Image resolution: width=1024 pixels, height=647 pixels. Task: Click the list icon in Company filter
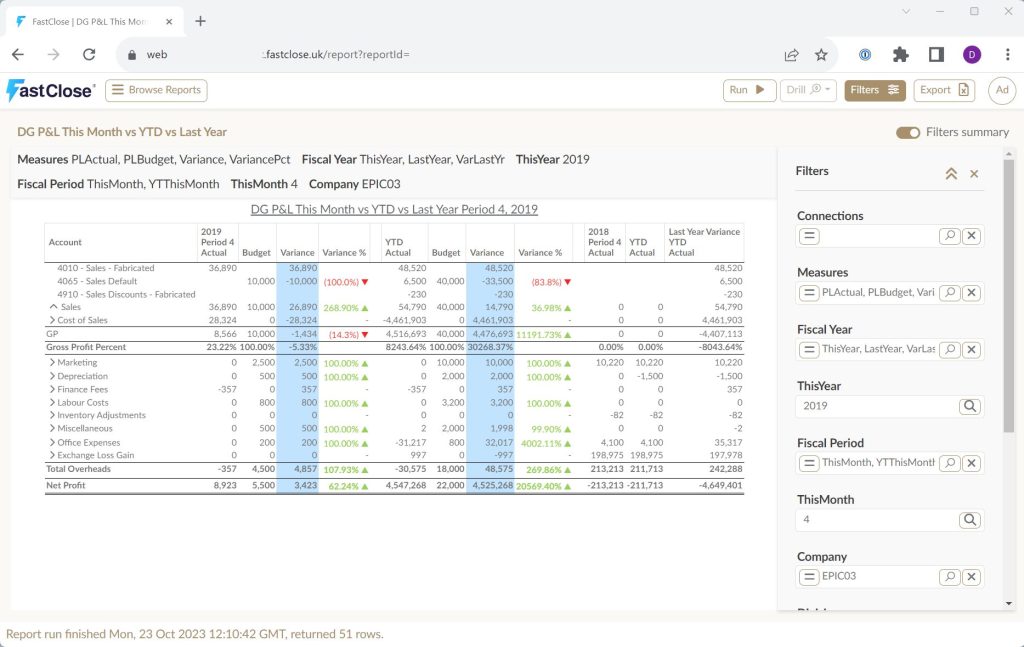pyautogui.click(x=810, y=576)
